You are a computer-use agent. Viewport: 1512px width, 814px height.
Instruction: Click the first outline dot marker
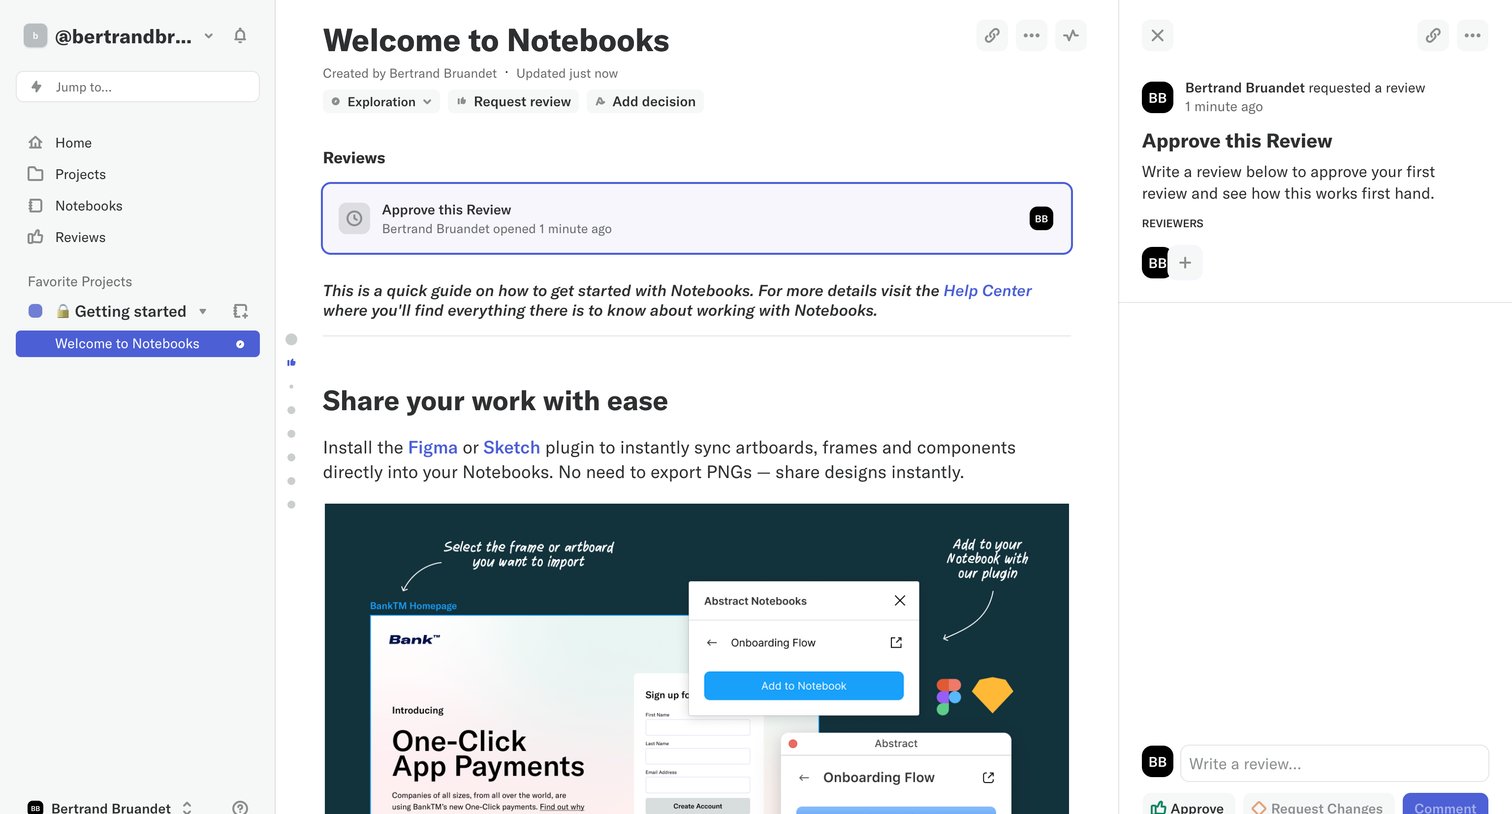tap(291, 340)
